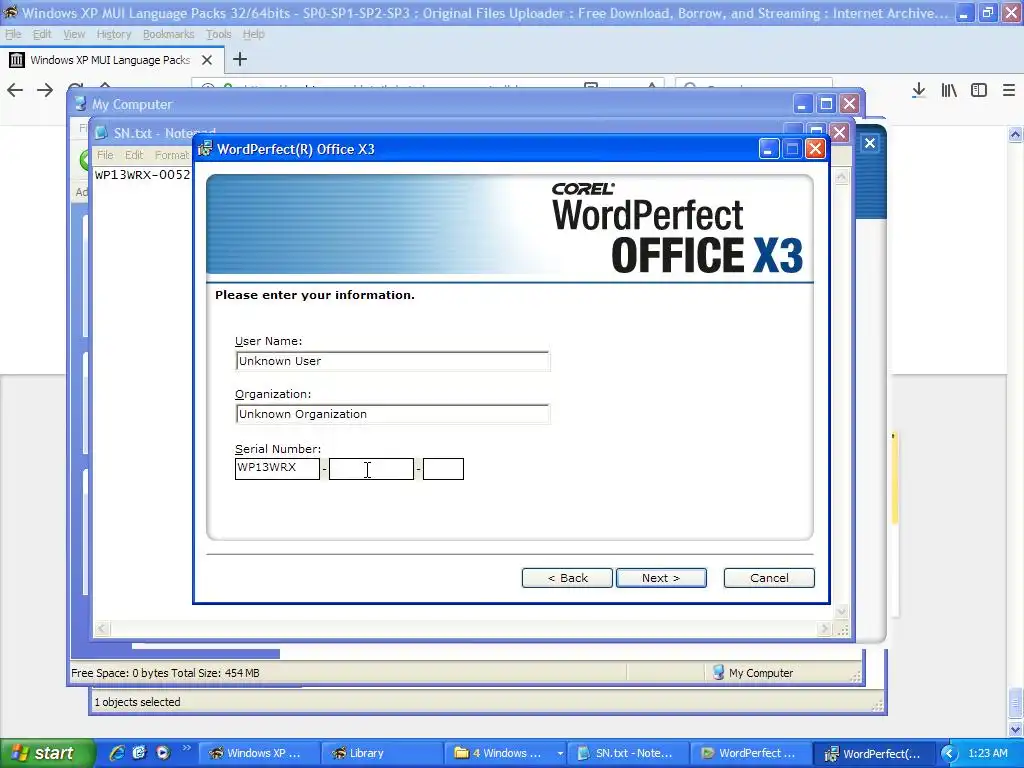Focus the middle Serial Number box
Screen dimensions: 1024x768
click(x=371, y=468)
